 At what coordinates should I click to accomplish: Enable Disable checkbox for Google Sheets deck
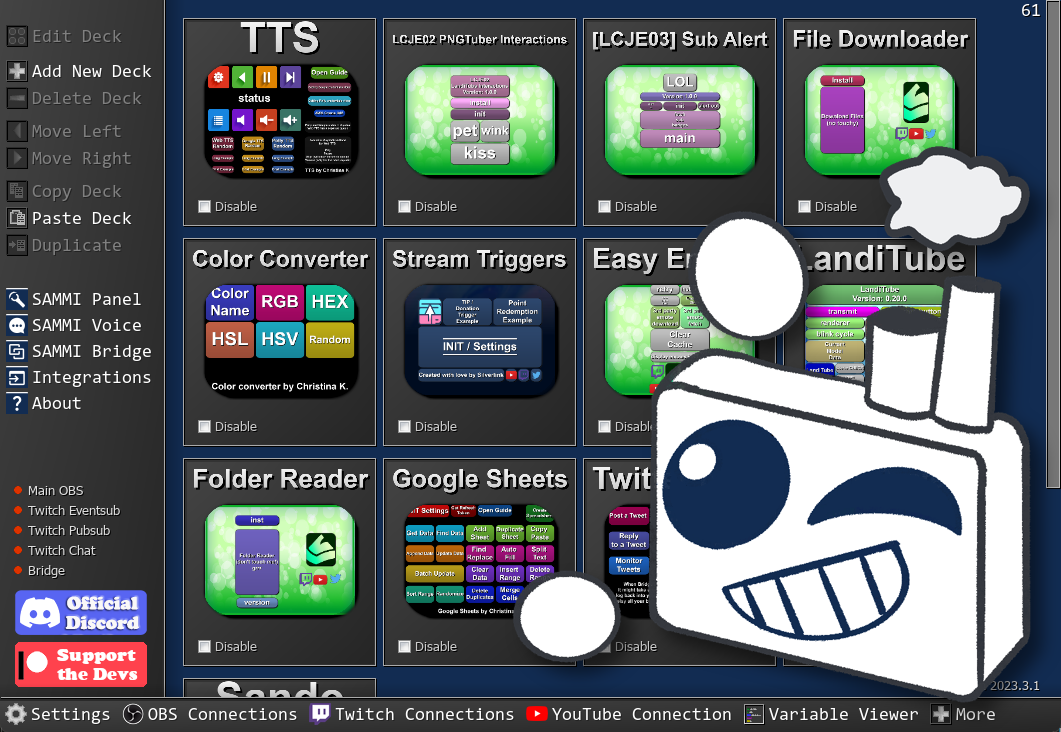coord(405,647)
